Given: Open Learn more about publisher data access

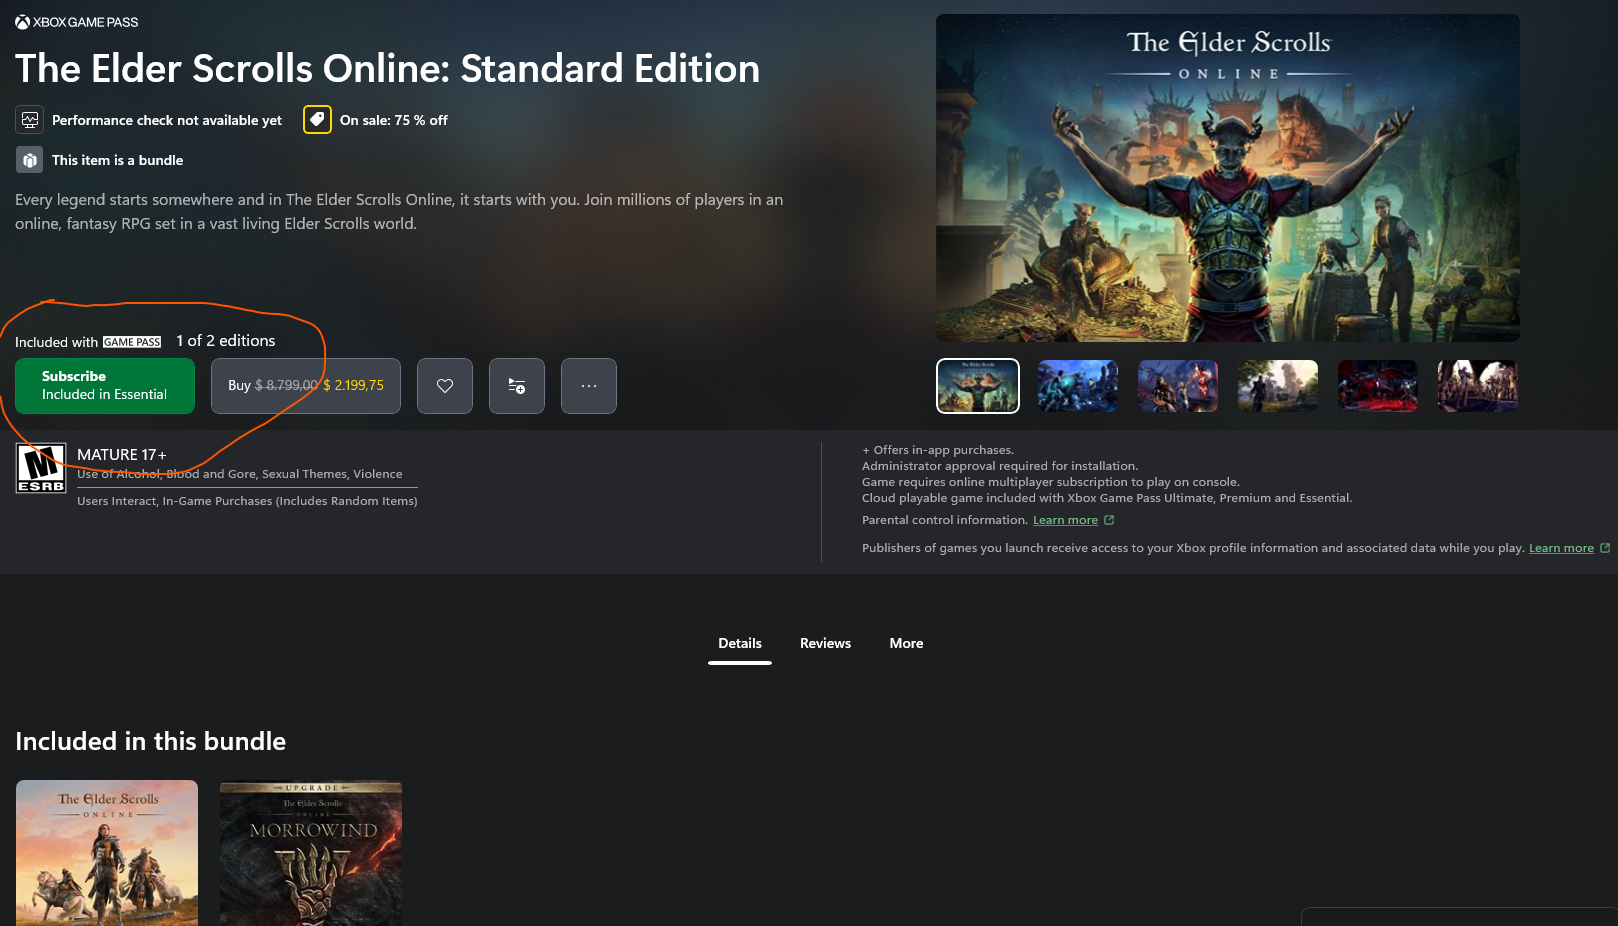Looking at the screenshot, I should click(1561, 548).
